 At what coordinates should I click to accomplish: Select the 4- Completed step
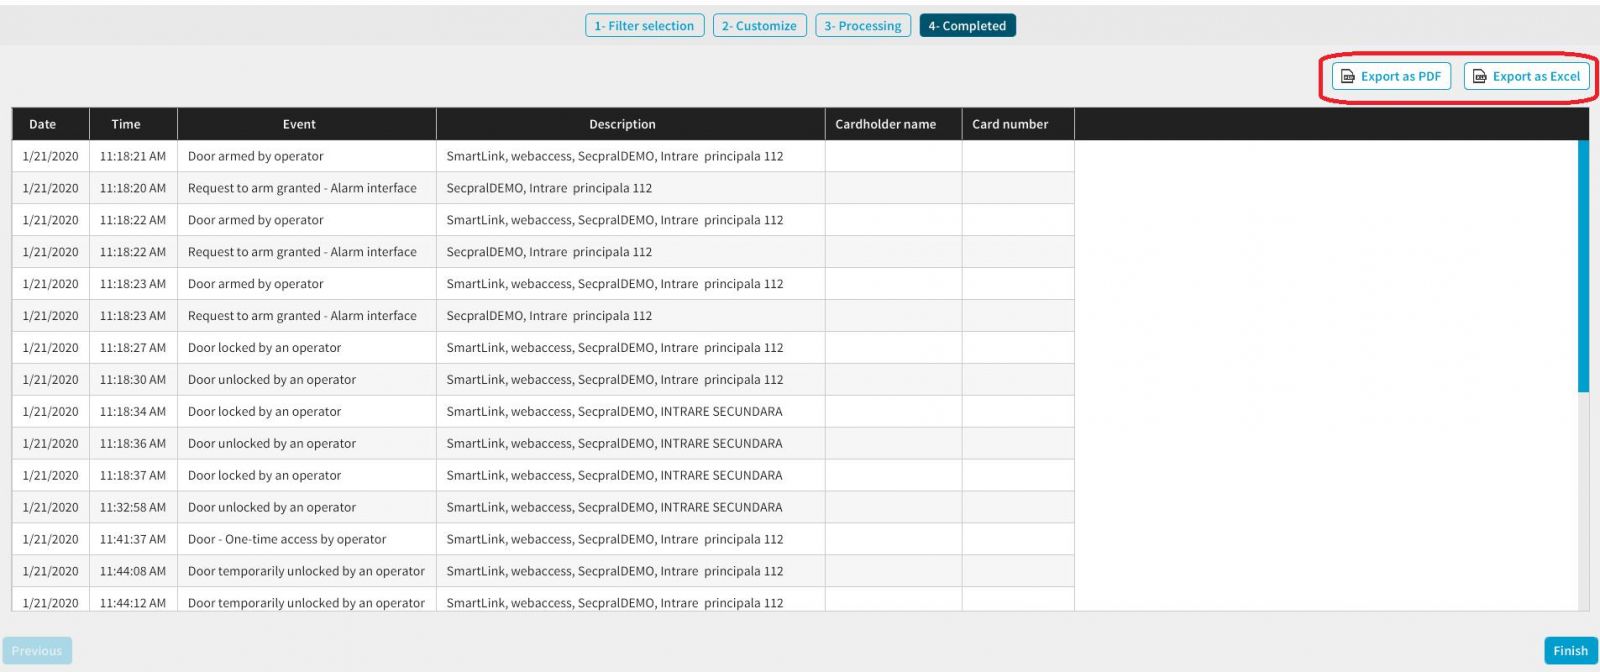click(x=967, y=26)
